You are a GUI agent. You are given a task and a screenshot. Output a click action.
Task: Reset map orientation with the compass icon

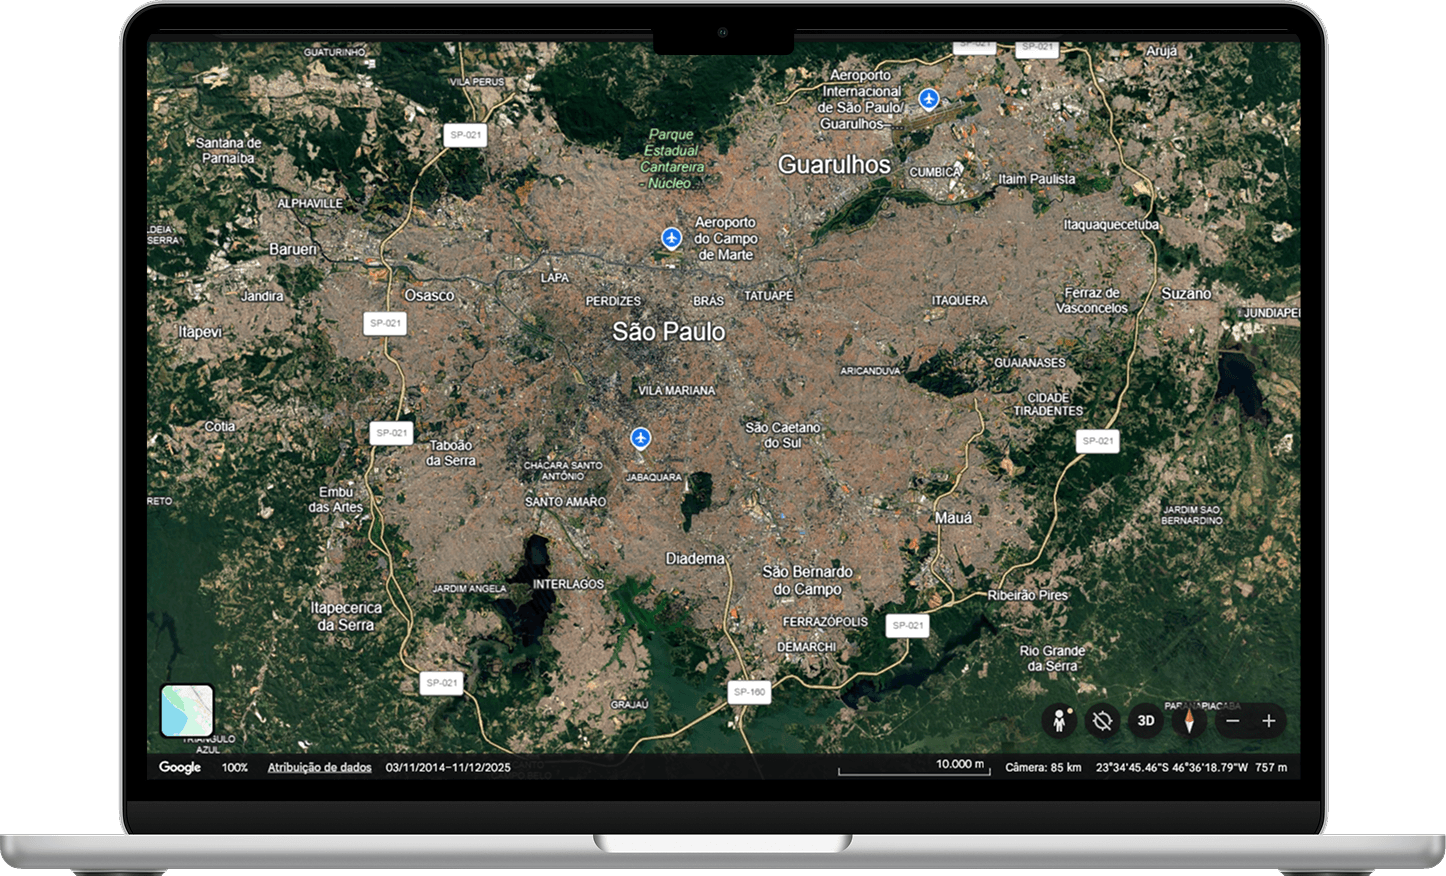click(x=1188, y=719)
